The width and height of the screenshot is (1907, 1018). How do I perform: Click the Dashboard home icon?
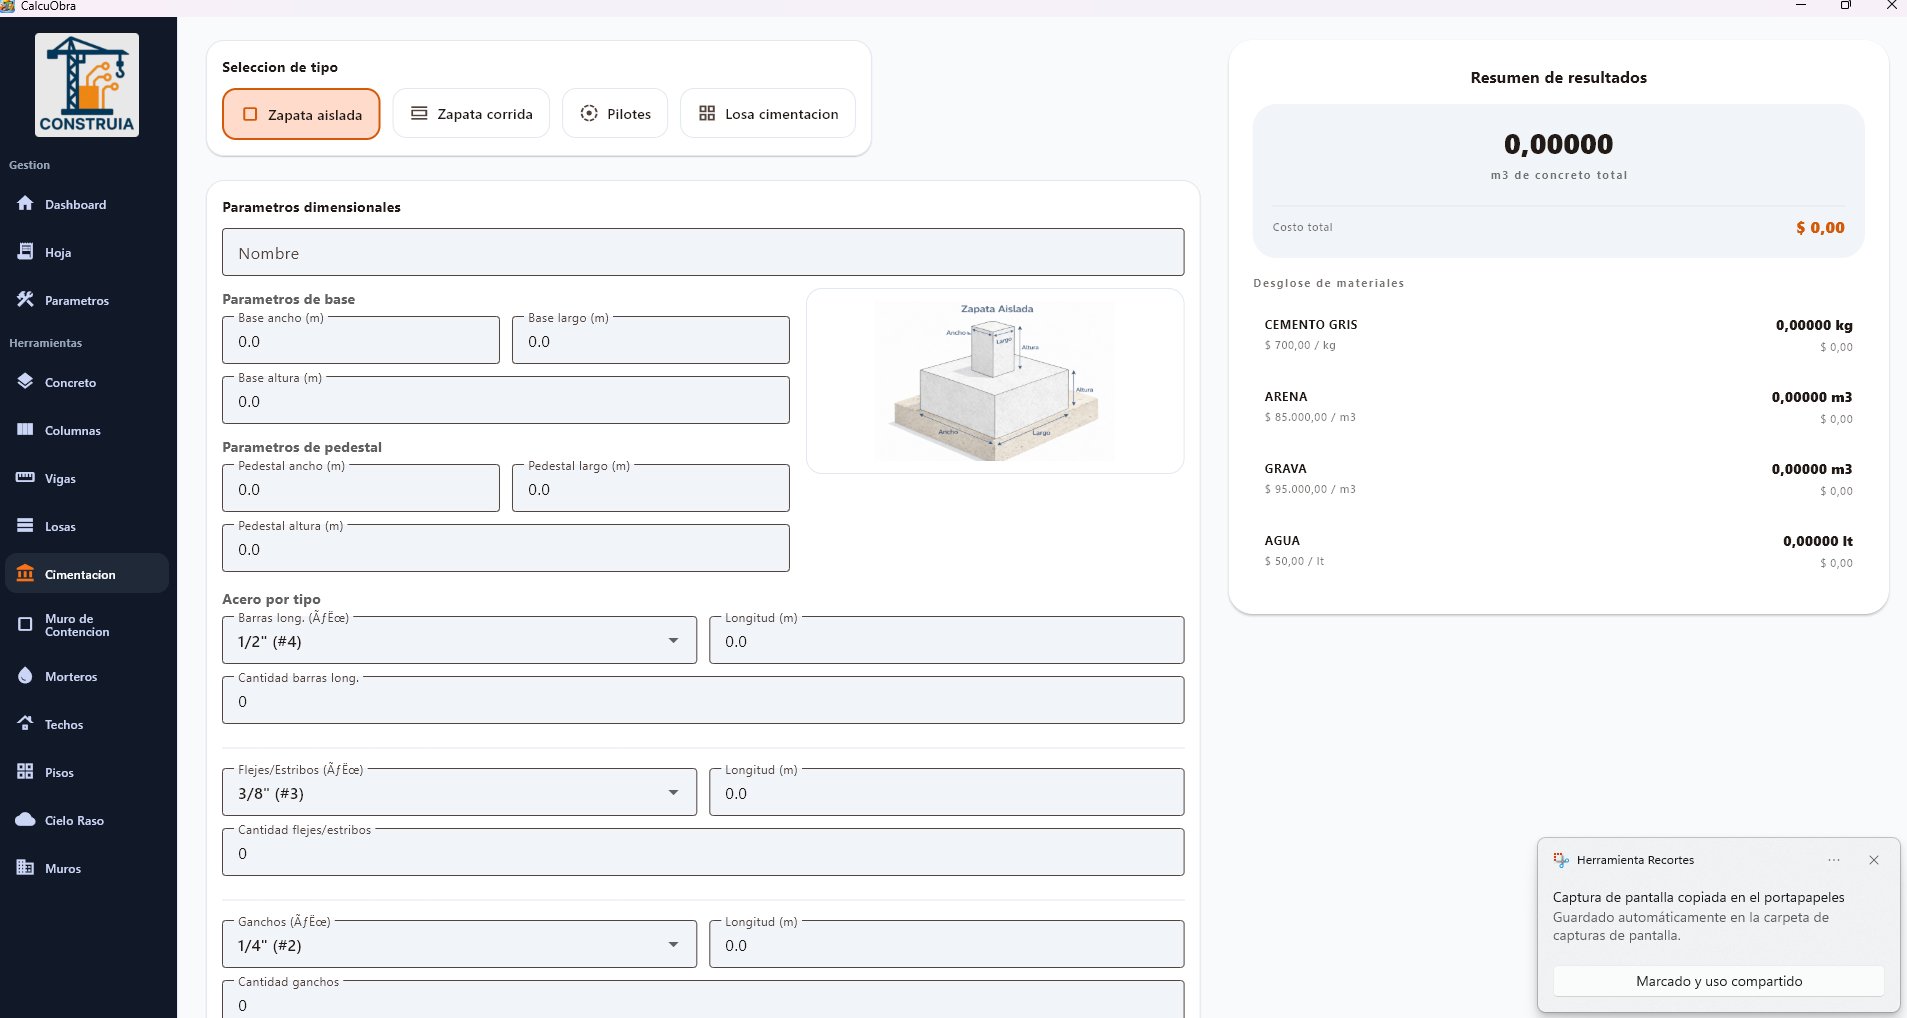[26, 204]
